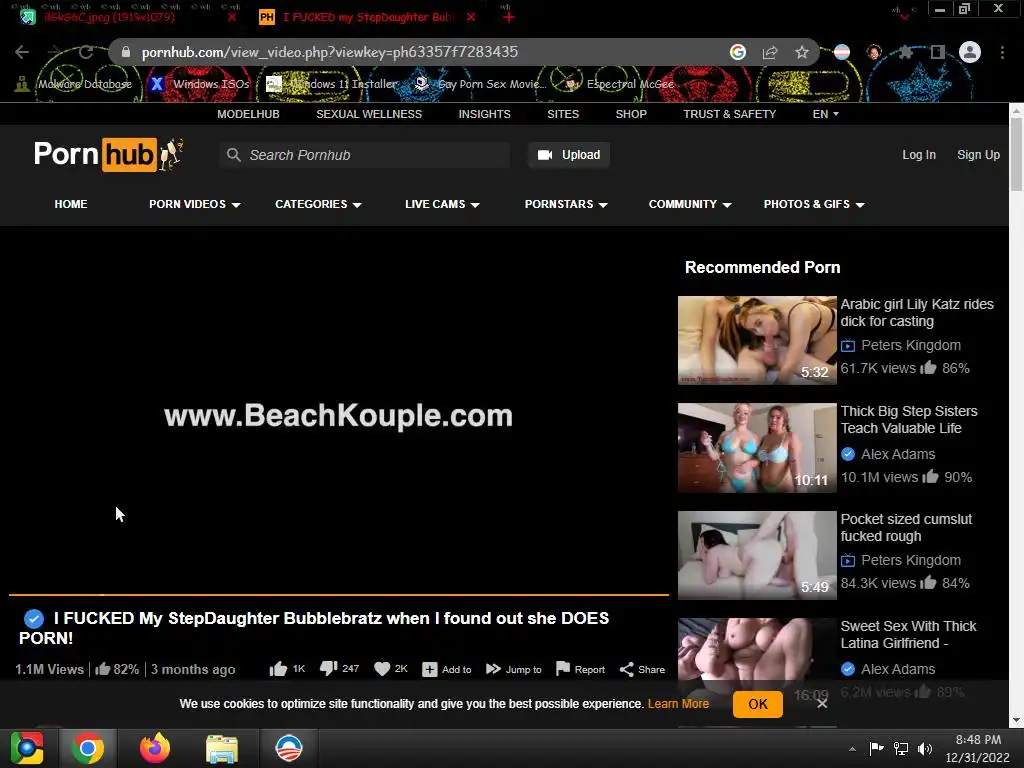Click the thumbs-down dislike icon under the video

tap(328, 669)
